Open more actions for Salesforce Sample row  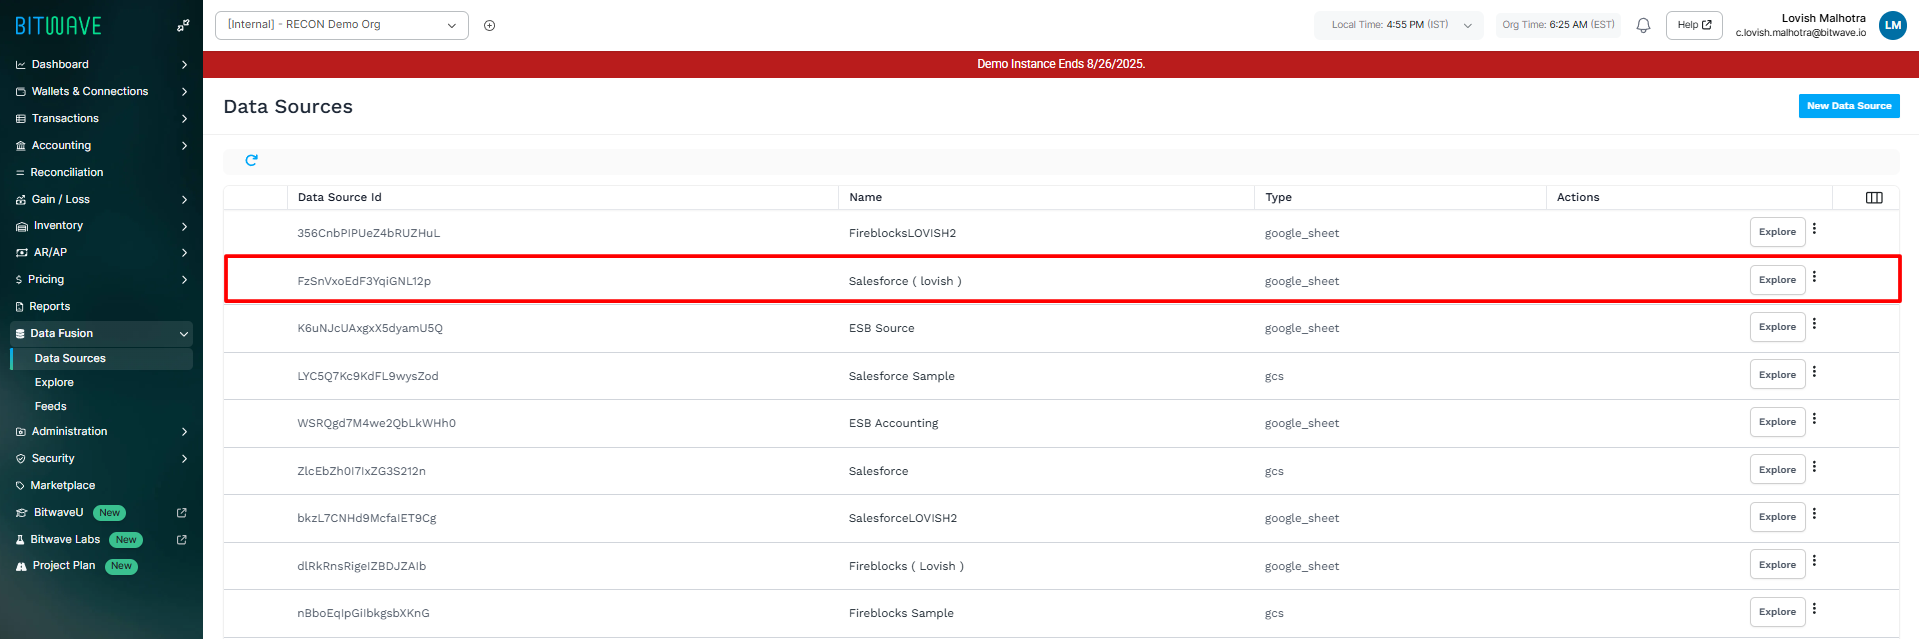[1814, 372]
